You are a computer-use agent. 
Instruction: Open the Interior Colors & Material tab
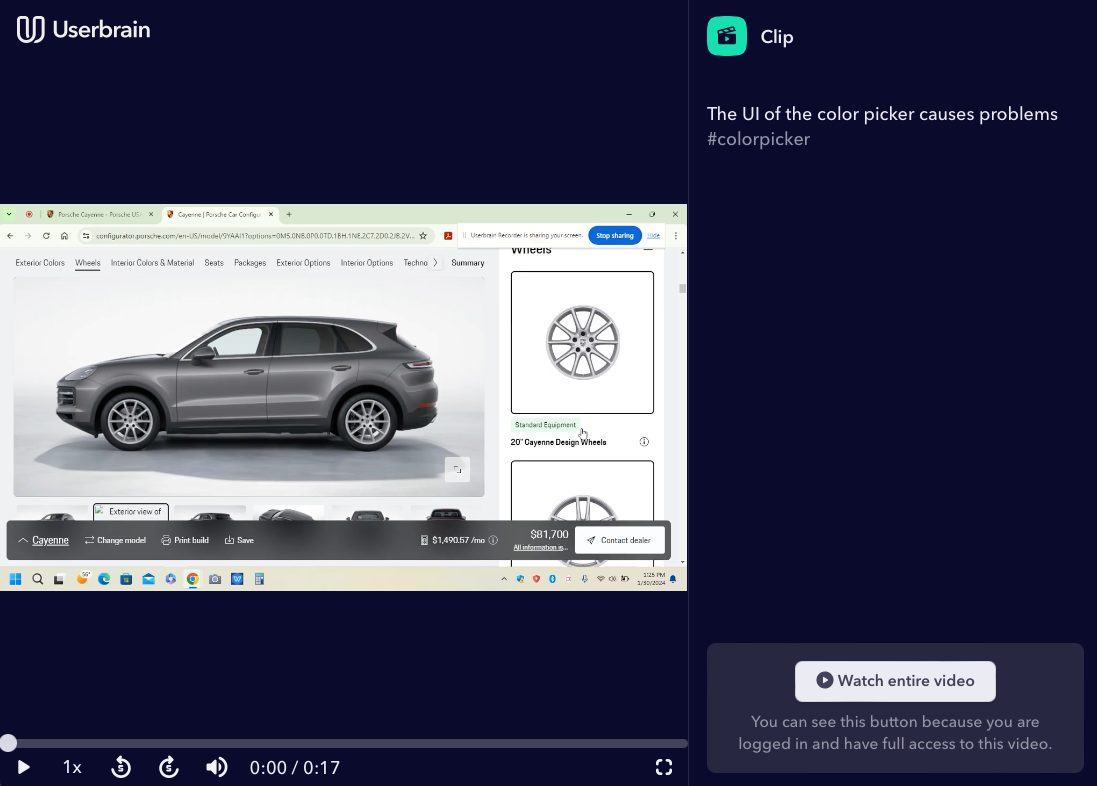tap(152, 262)
